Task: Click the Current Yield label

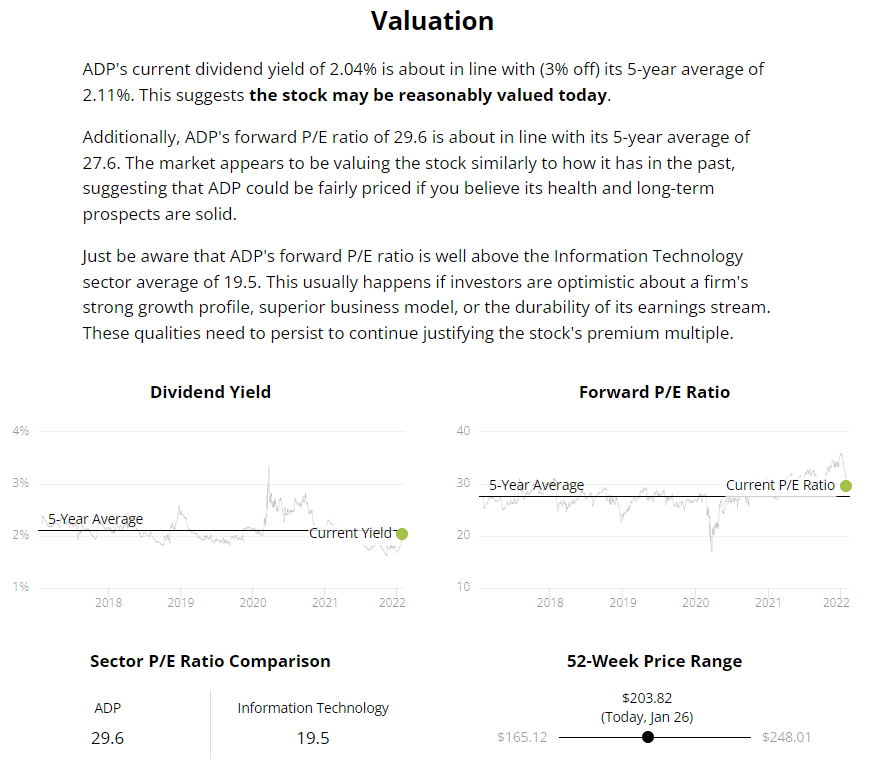Action: (x=350, y=533)
